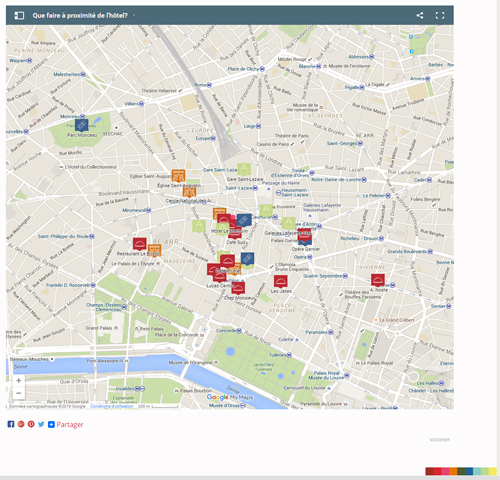Open the map legend sidebar panel
The image size is (500, 480).
[x=19, y=15]
